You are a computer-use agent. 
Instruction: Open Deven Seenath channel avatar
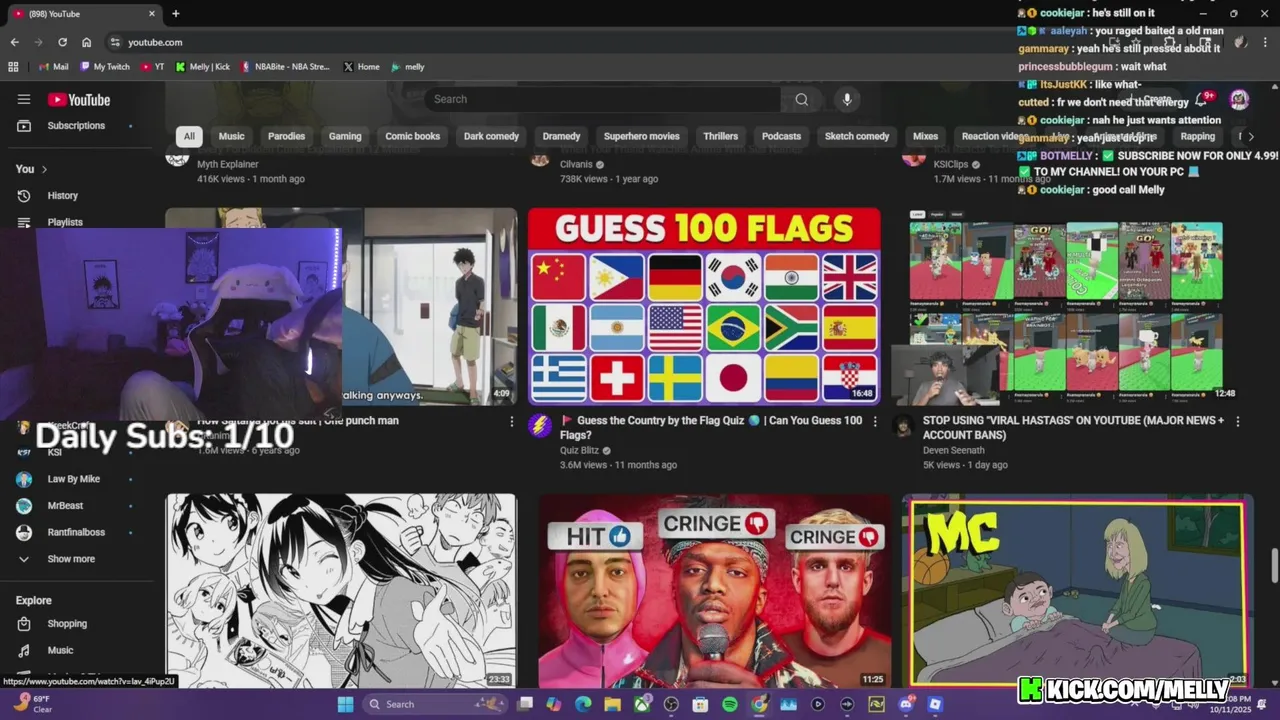(903, 426)
